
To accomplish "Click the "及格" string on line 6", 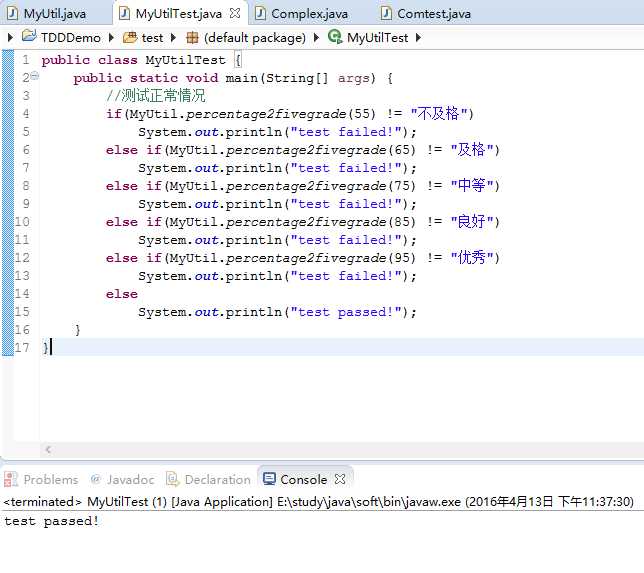I will (x=471, y=149).
